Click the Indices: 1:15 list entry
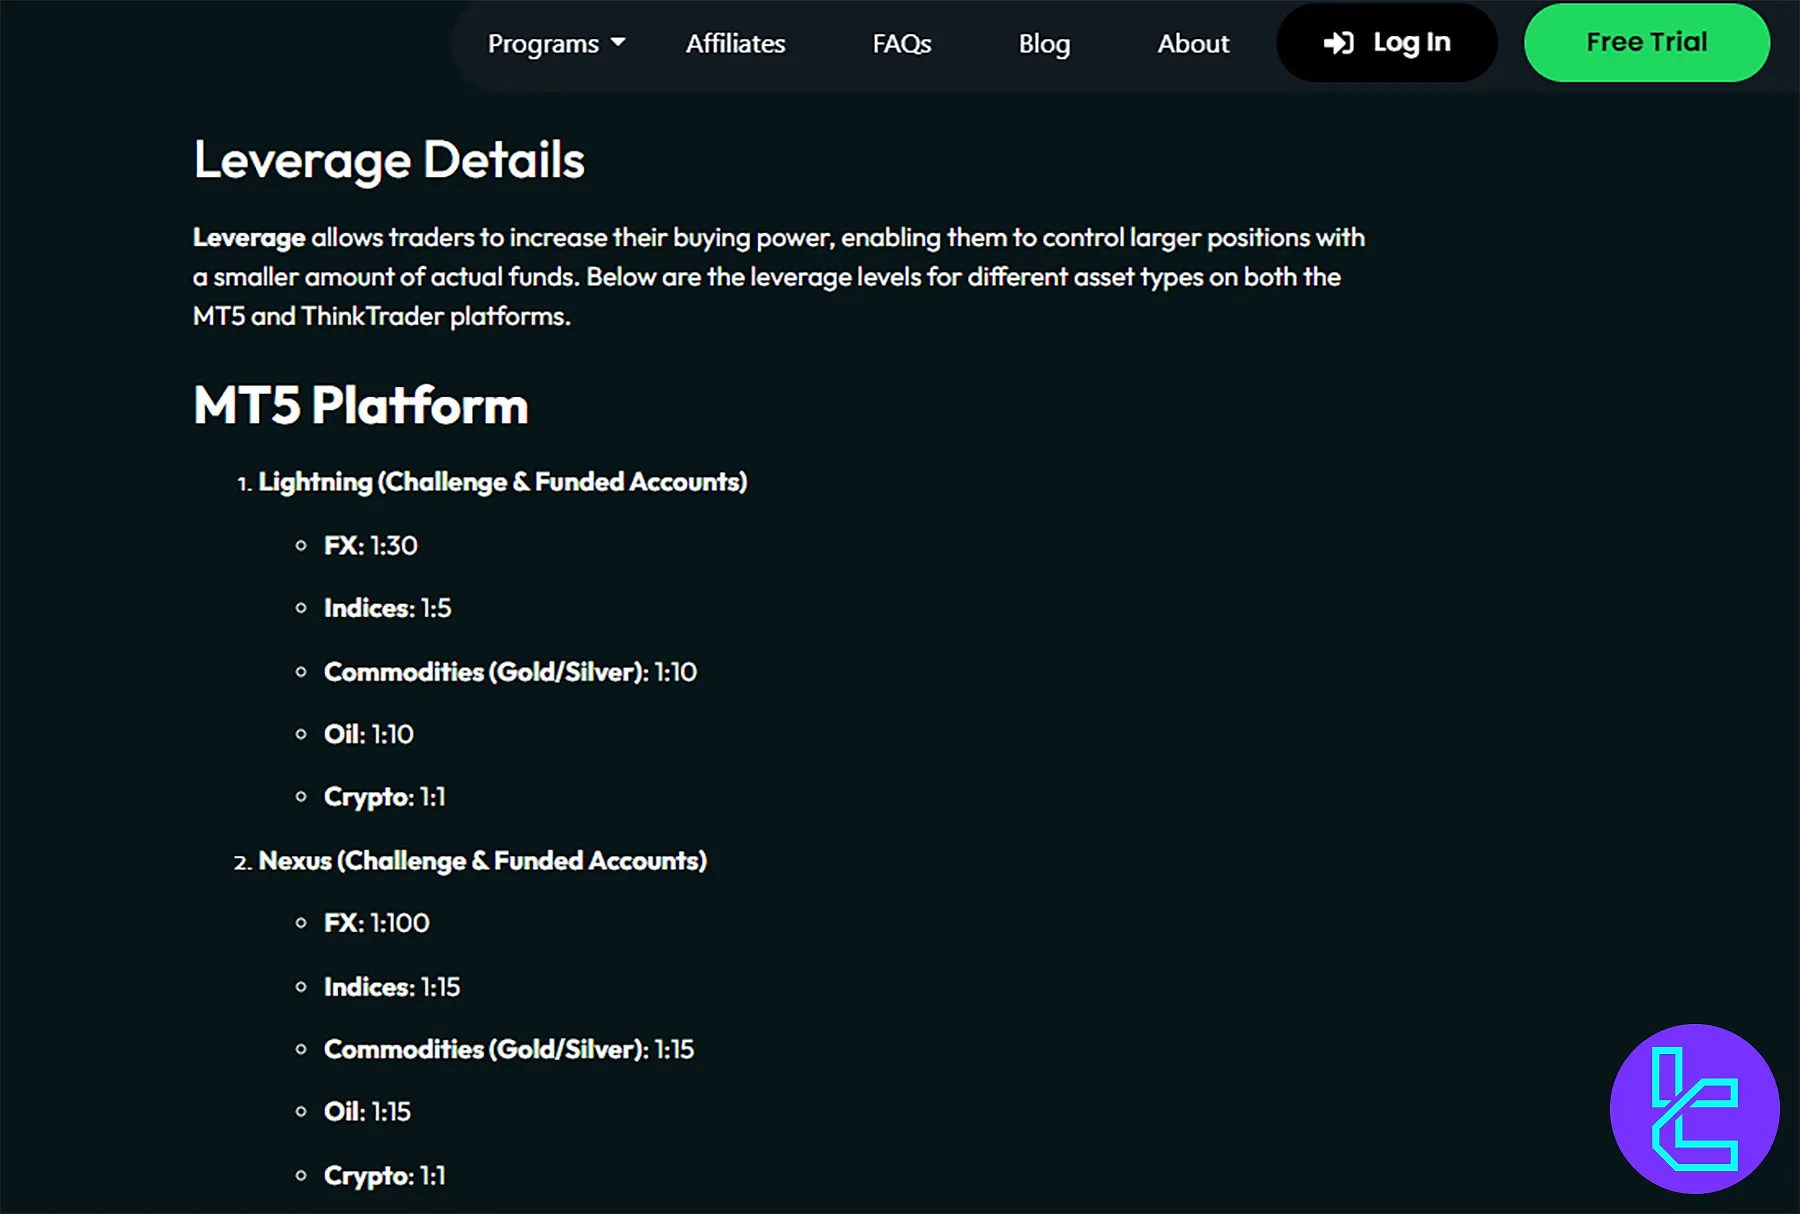The image size is (1800, 1214). (x=391, y=987)
